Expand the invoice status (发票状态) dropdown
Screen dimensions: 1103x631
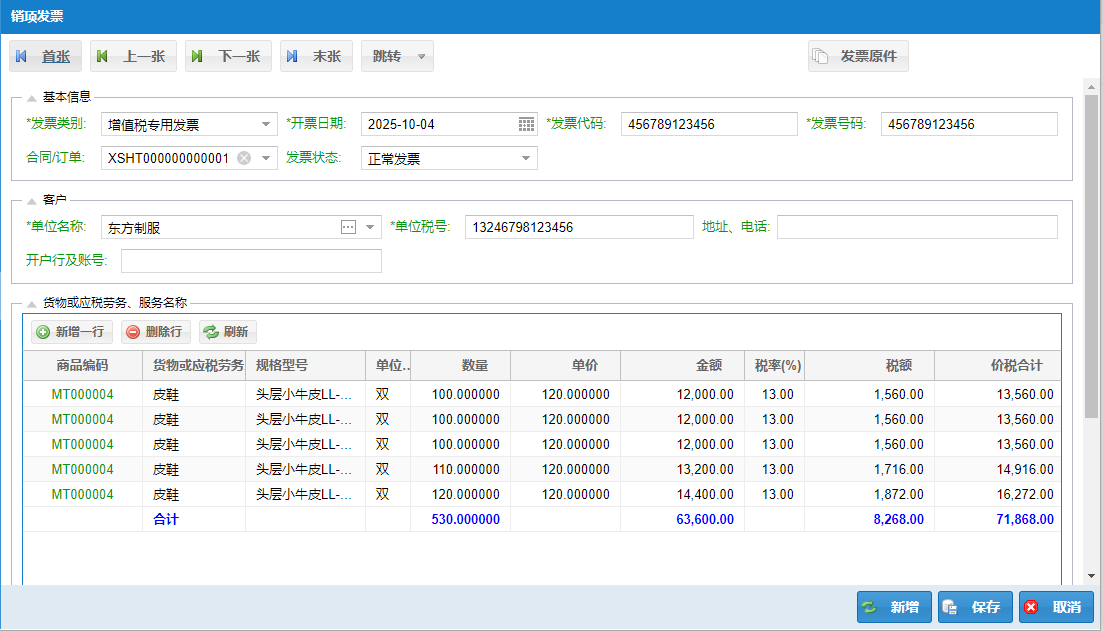[x=526, y=158]
